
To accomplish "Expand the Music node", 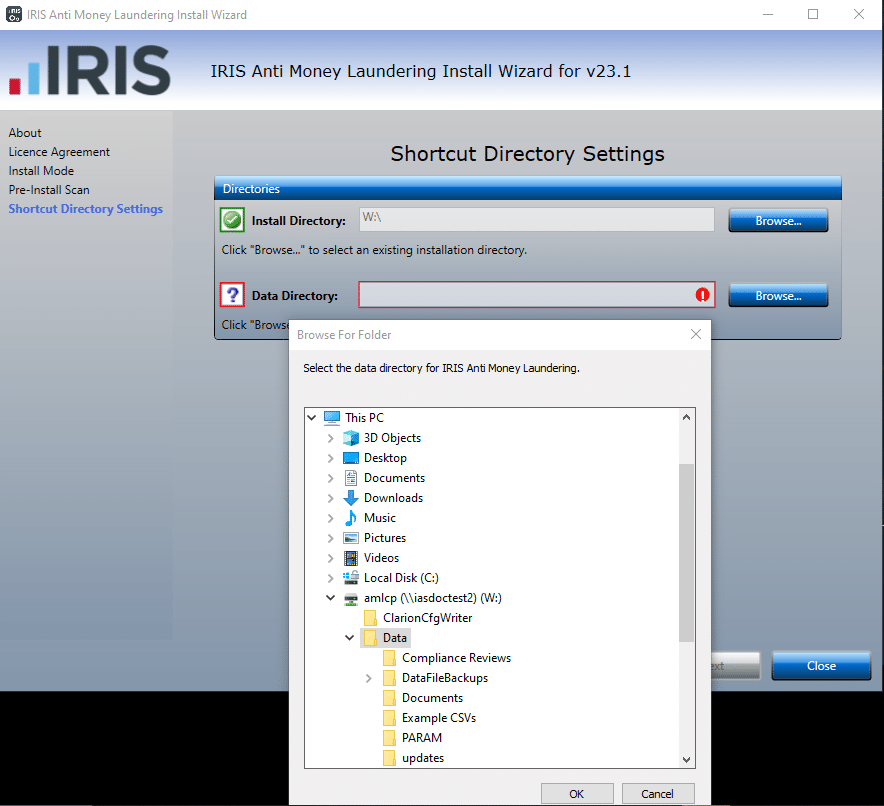I will [x=331, y=518].
